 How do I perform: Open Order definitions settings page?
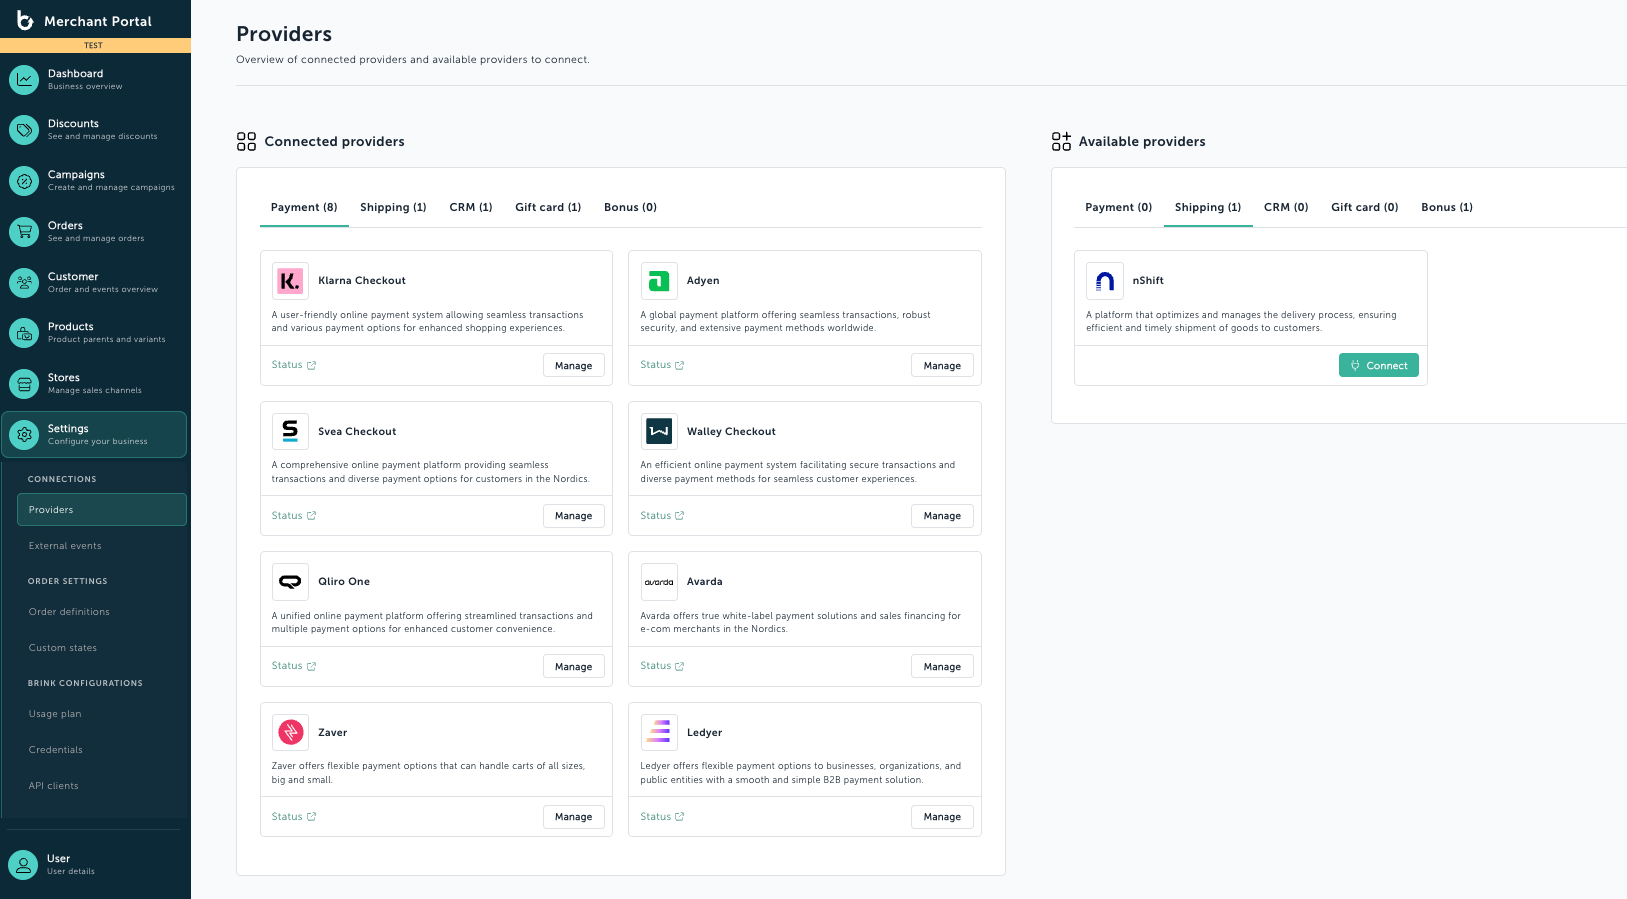(69, 612)
